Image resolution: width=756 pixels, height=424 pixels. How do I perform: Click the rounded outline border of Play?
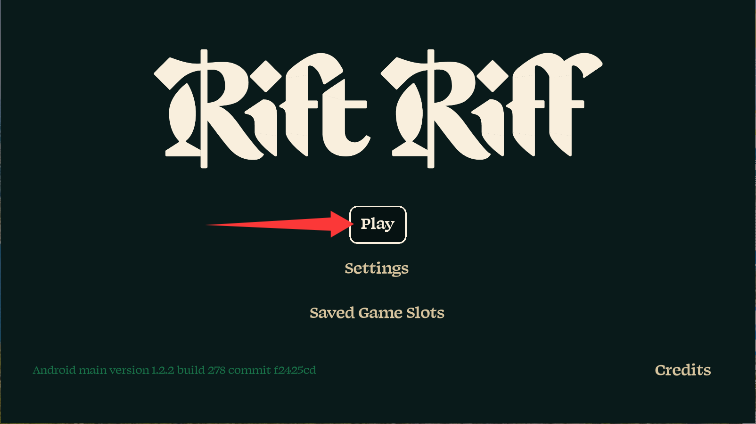tap(378, 207)
